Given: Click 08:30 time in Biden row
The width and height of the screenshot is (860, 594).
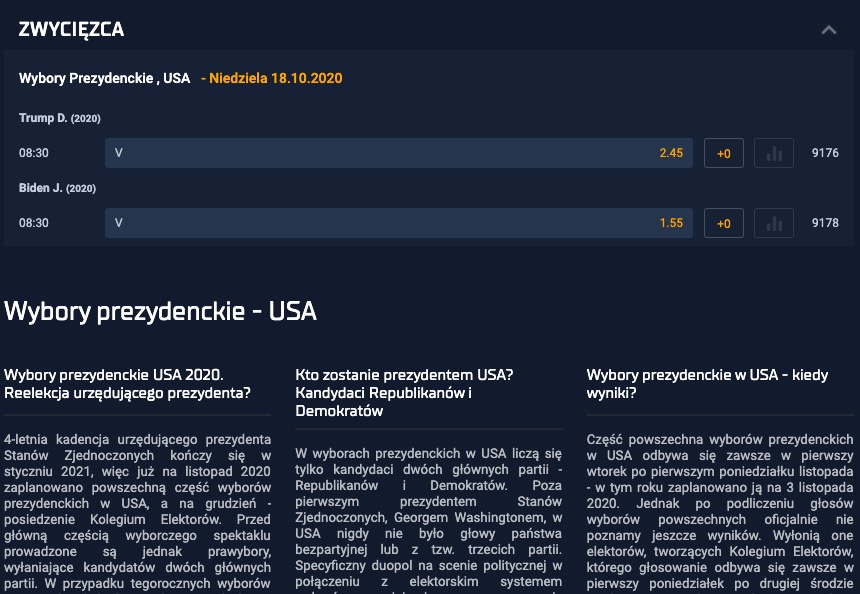Looking at the screenshot, I should tap(34, 223).
